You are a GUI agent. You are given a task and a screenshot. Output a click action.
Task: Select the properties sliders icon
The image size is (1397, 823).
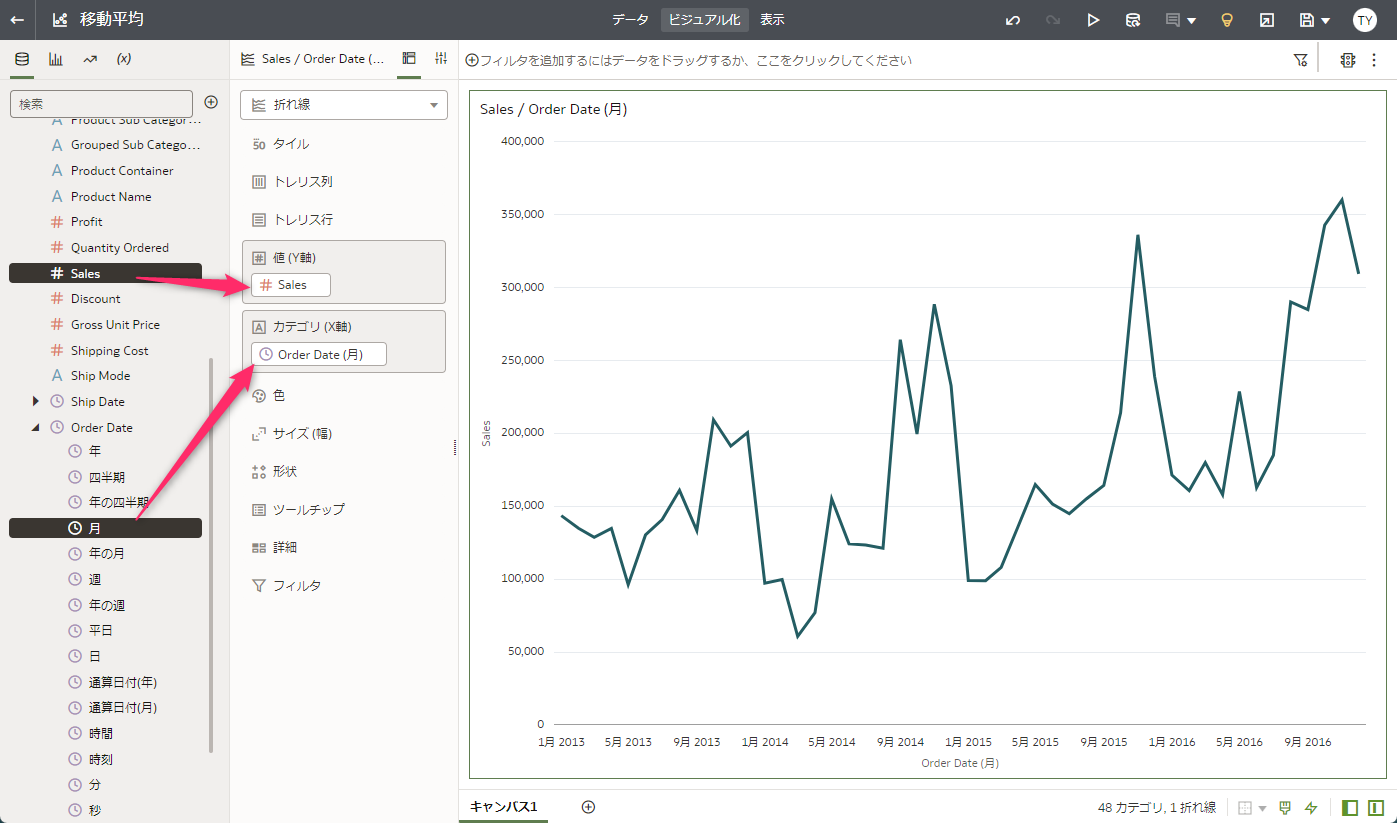[441, 59]
